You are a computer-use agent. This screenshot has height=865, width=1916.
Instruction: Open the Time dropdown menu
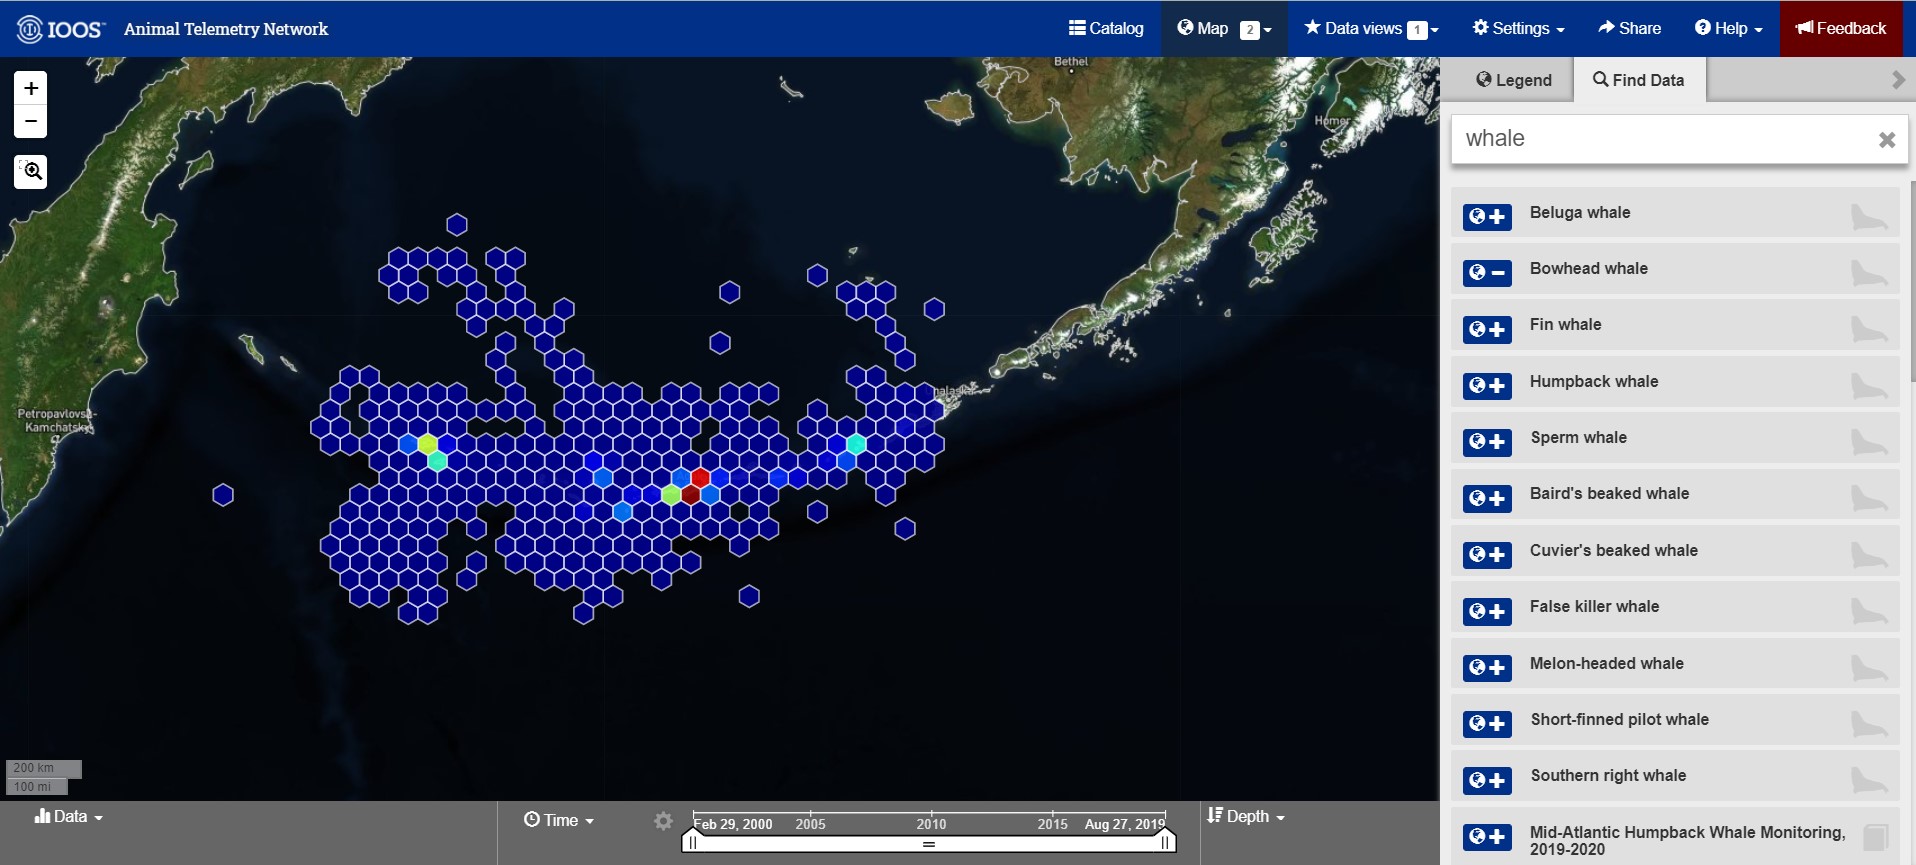559,820
